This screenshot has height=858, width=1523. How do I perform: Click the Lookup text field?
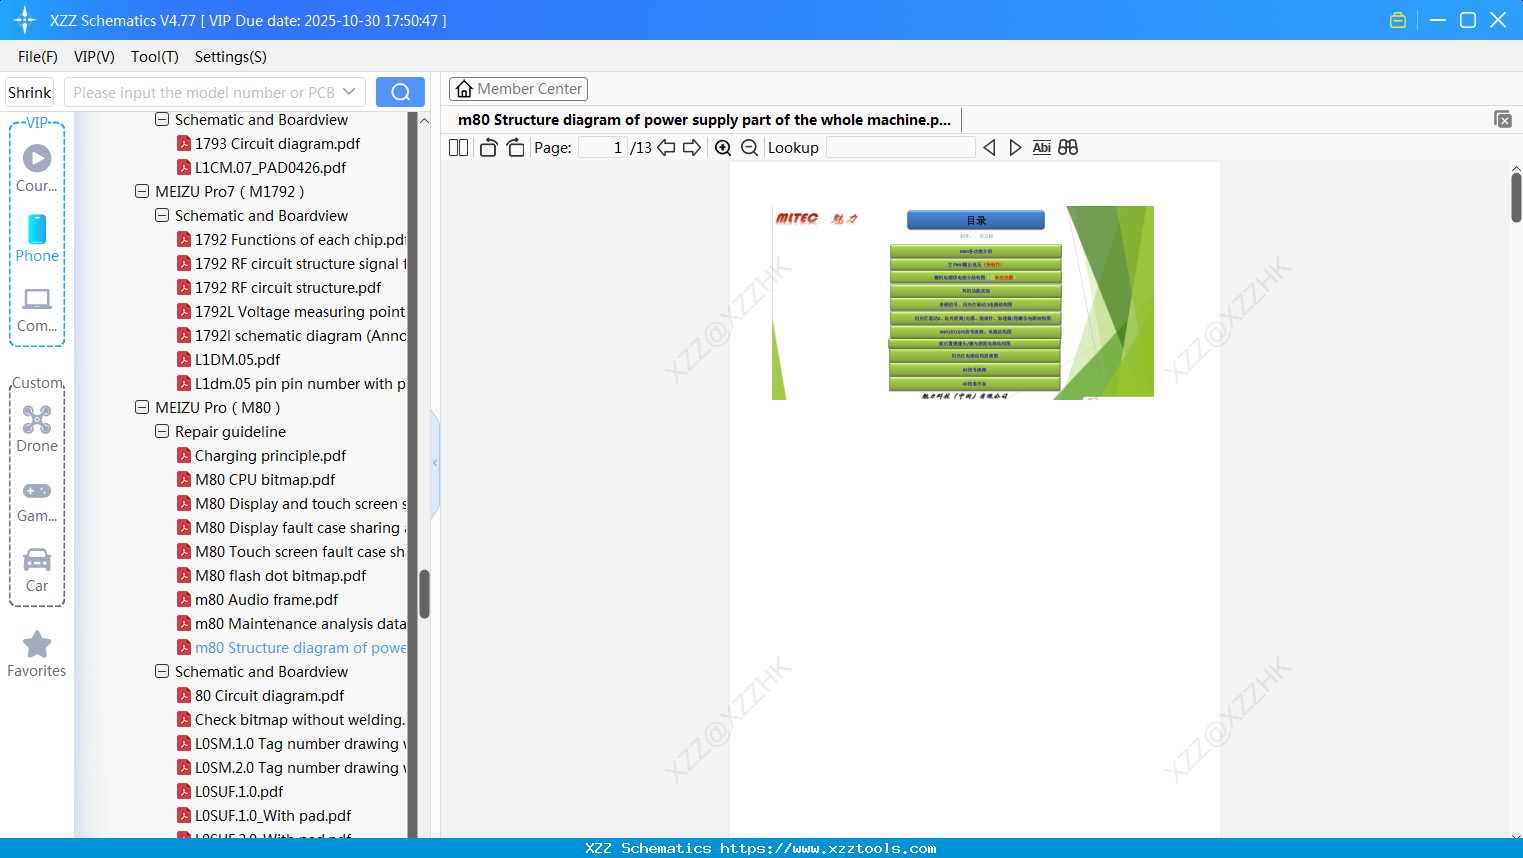tap(900, 148)
